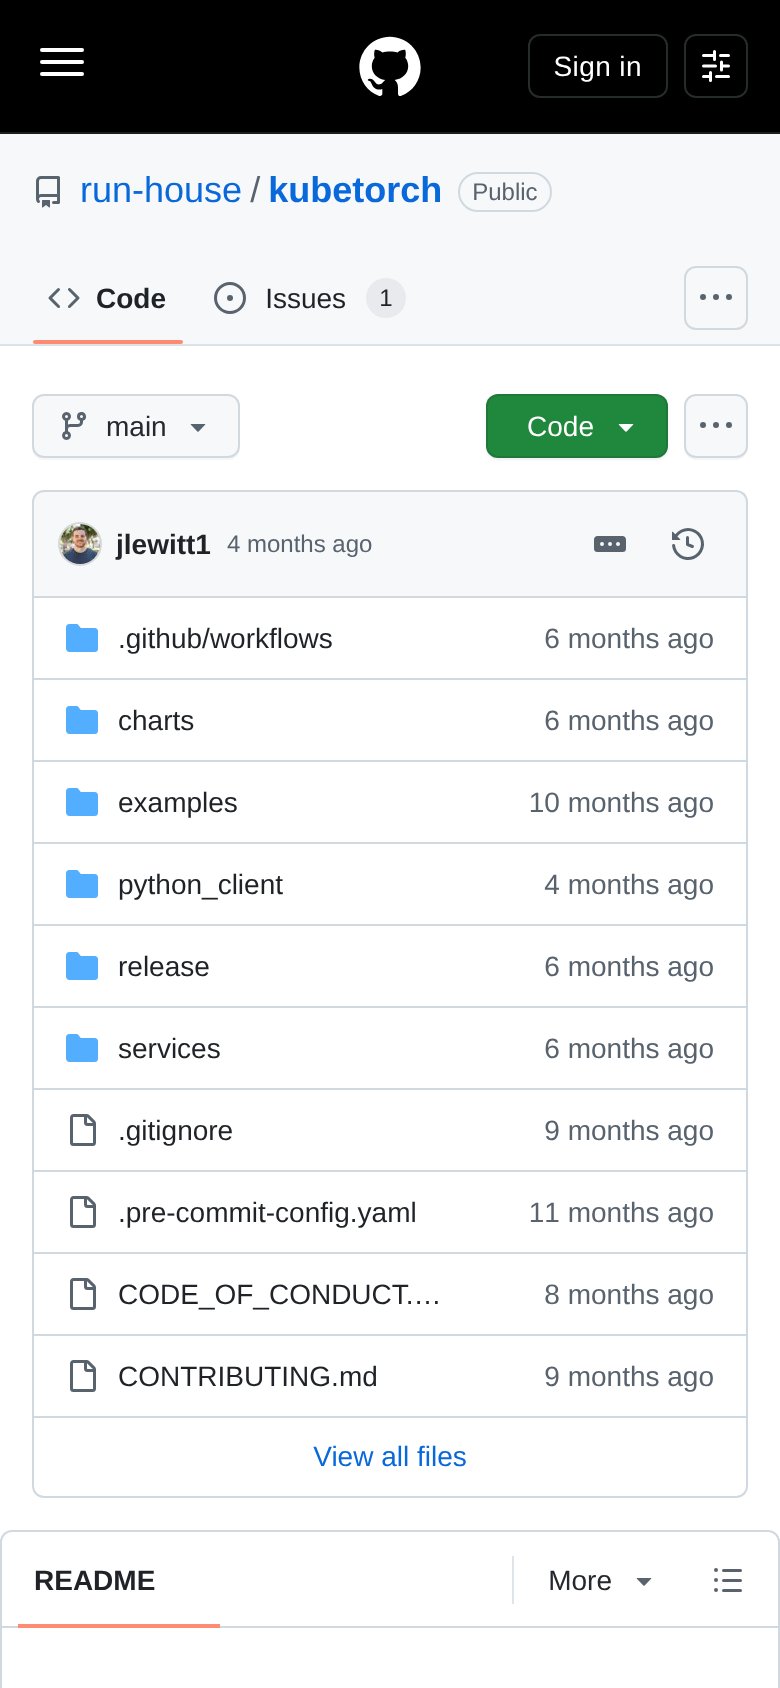The width and height of the screenshot is (780, 1688).
Task: Click the Public visibility badge
Action: point(505,192)
